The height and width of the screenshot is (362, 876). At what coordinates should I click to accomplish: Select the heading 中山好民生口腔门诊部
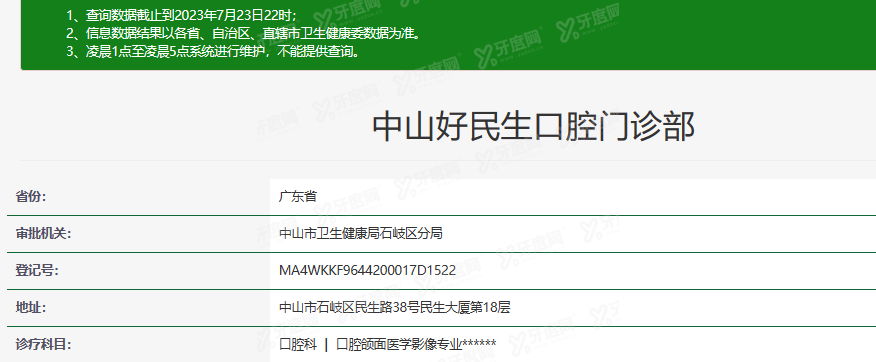pyautogui.click(x=533, y=127)
